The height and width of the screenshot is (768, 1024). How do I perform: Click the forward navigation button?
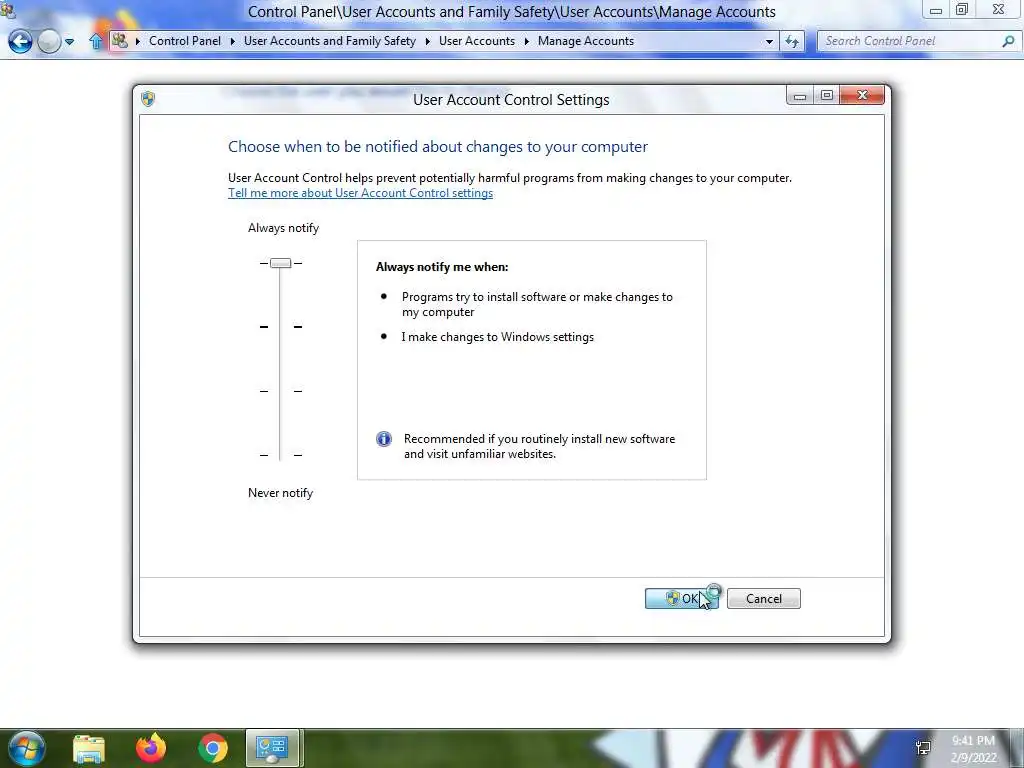point(49,41)
